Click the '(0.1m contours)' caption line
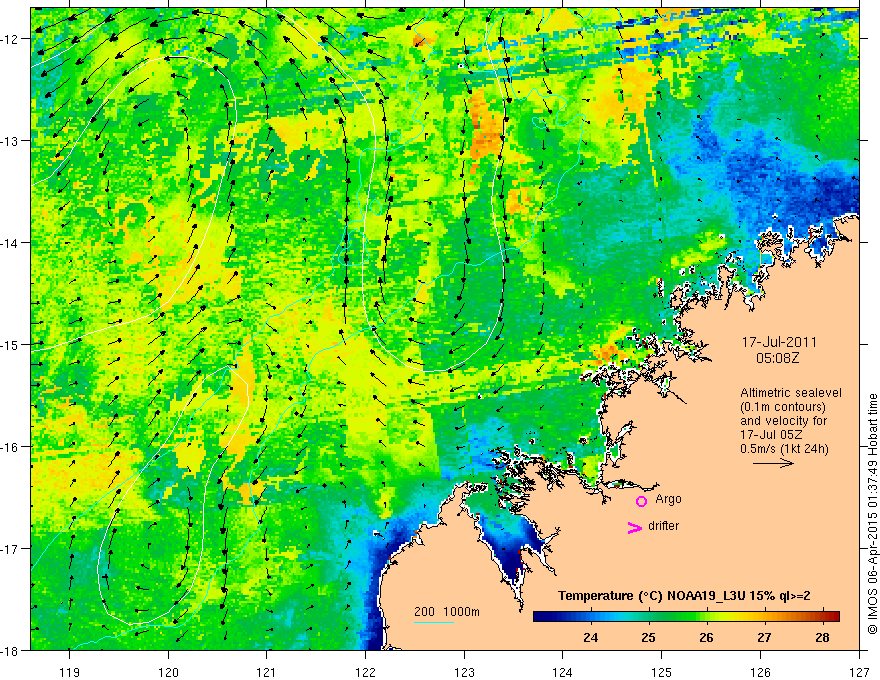Viewport: 880px width, 680px height. click(x=783, y=407)
